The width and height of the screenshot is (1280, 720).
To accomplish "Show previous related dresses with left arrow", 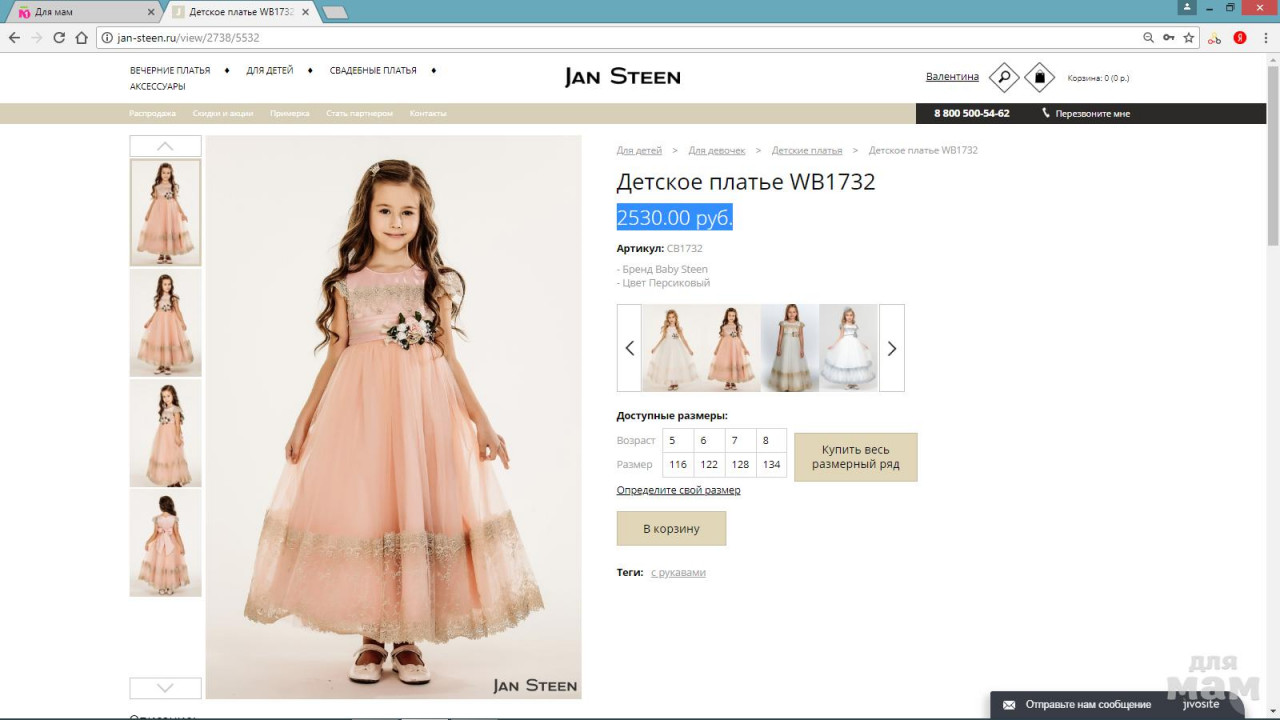I will coord(629,348).
